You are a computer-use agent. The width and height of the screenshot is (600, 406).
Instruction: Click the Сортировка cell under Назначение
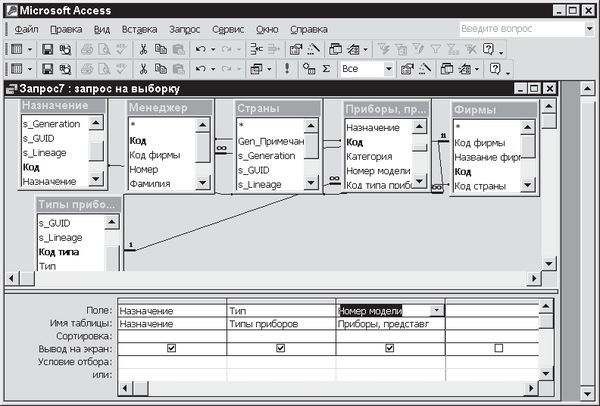(x=171, y=336)
